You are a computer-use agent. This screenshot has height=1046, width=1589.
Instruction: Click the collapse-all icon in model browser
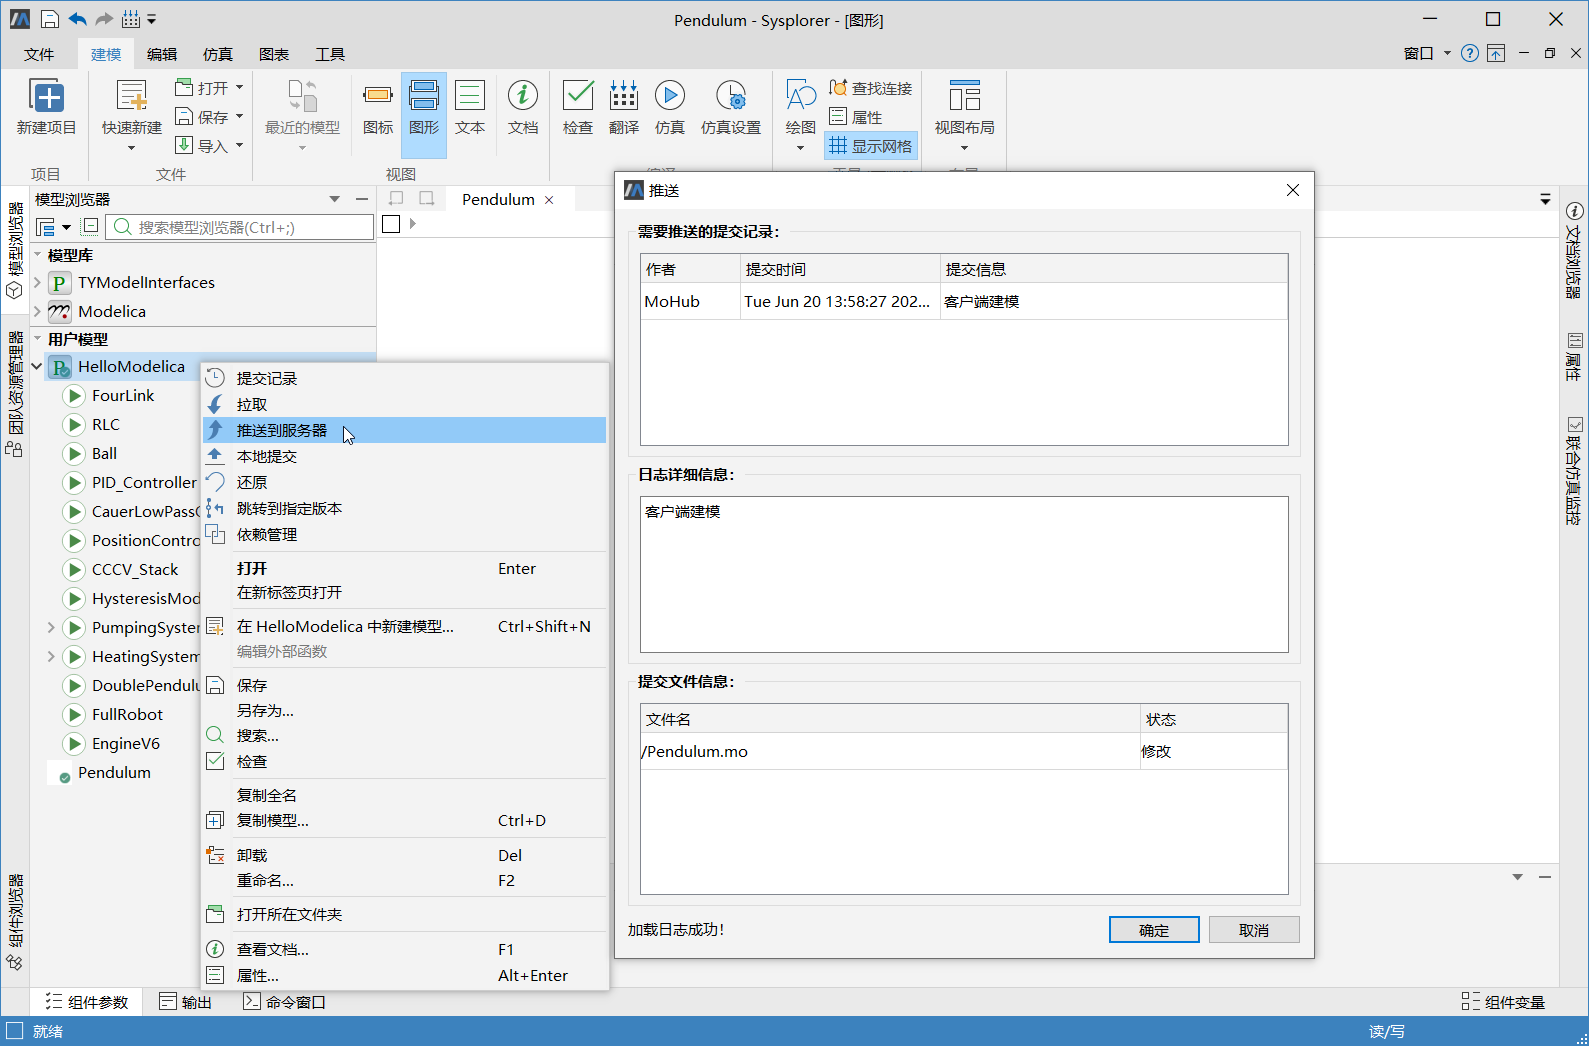tap(90, 227)
